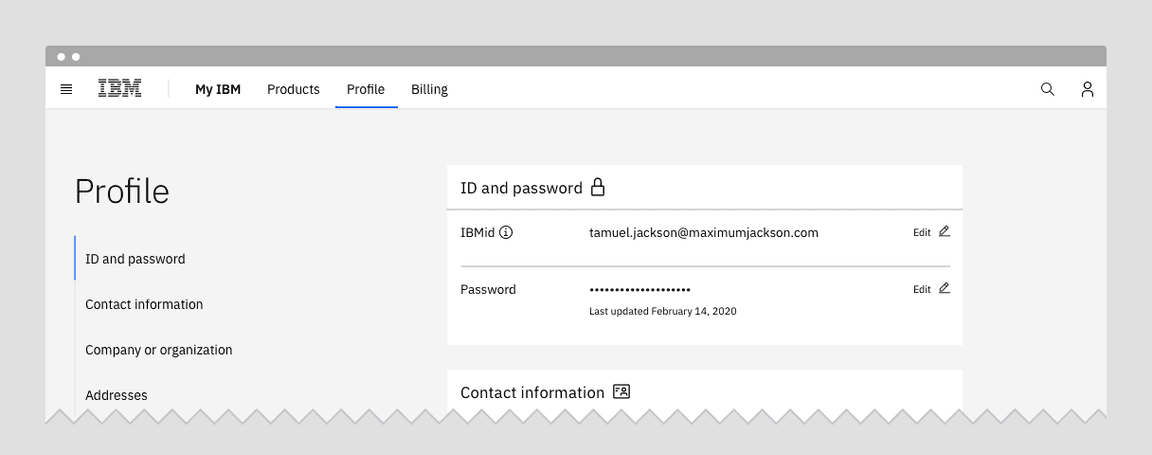Select ID and password in sidebar
This screenshot has width=1152, height=455.
click(135, 259)
